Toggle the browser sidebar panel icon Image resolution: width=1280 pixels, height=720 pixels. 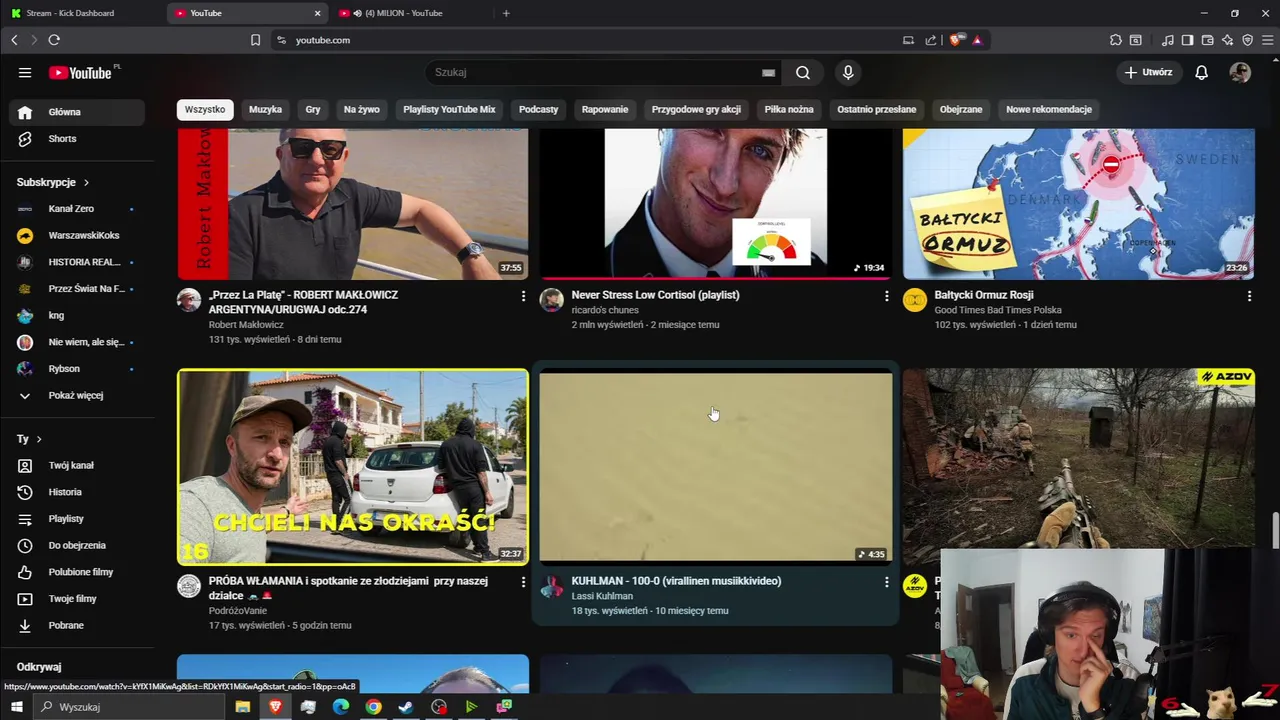pos(1187,40)
